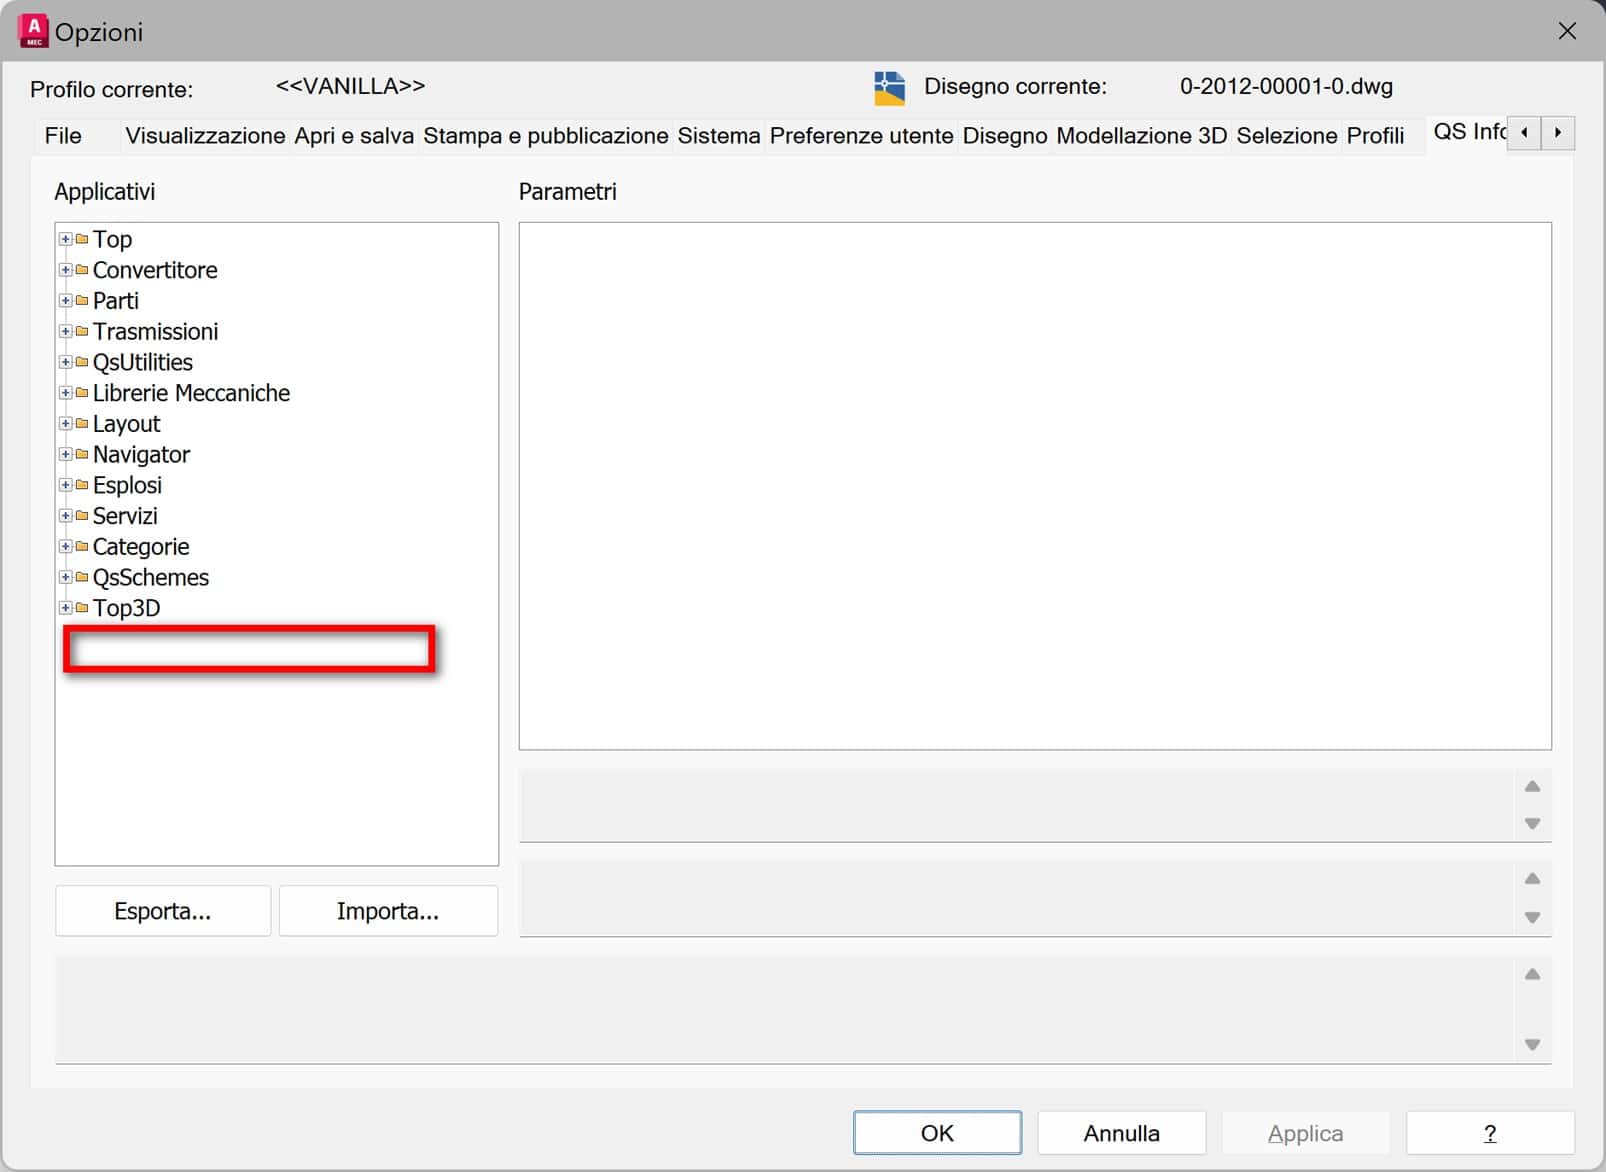Switch to the Sistema tab
Viewport: 1606px width, 1172px height.
tap(719, 136)
